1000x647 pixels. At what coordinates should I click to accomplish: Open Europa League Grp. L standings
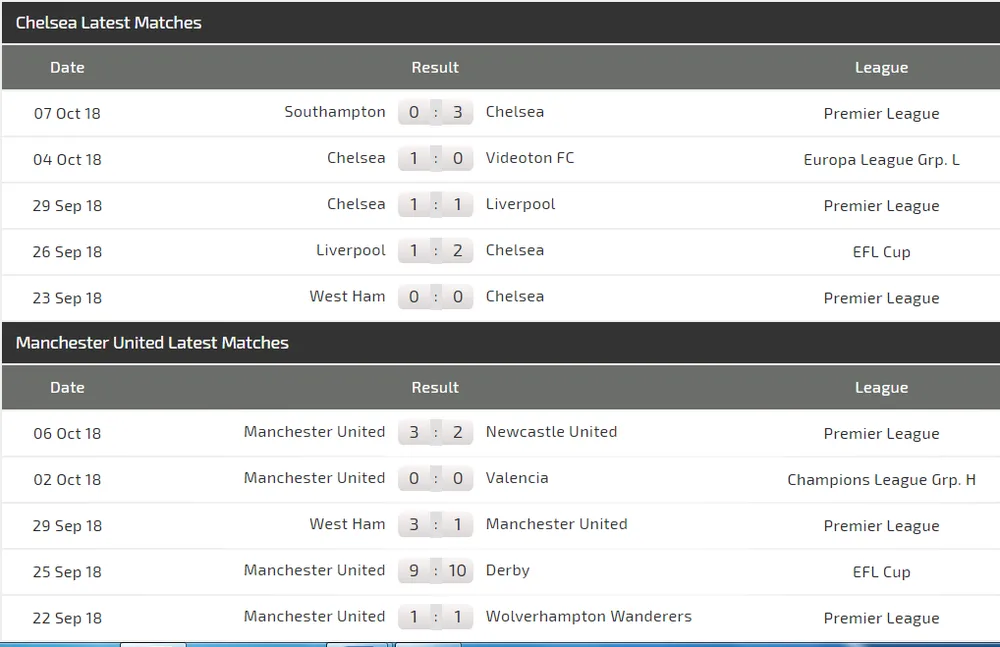(x=881, y=159)
